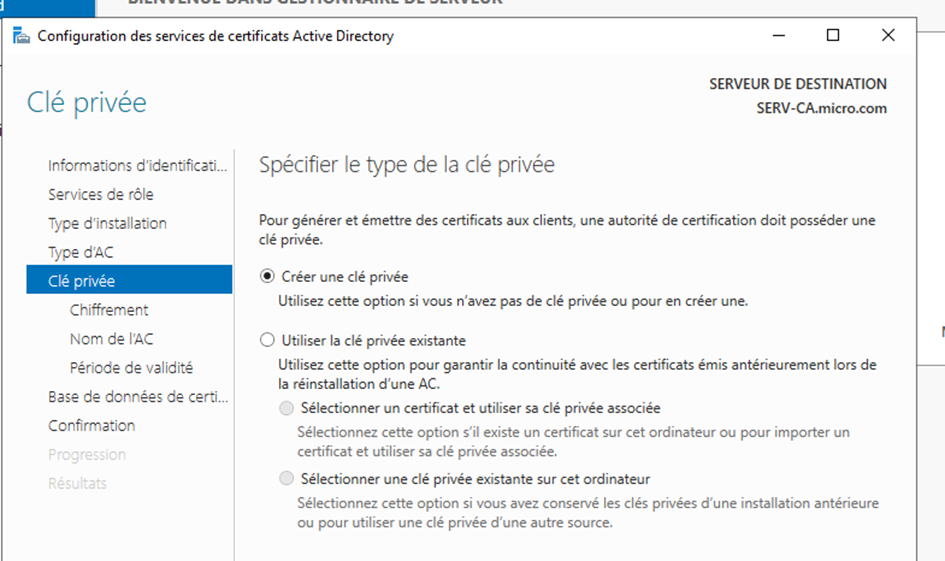The width and height of the screenshot is (945, 561).
Task: Select Utiliser la clé privée existante
Action: pyautogui.click(x=267, y=340)
